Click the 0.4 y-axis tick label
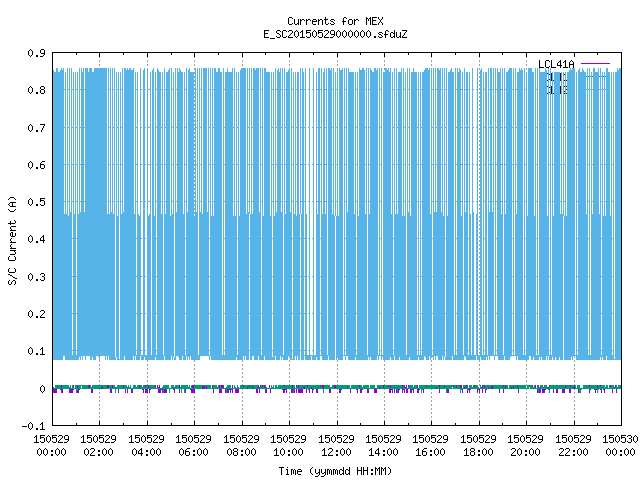 pos(36,239)
